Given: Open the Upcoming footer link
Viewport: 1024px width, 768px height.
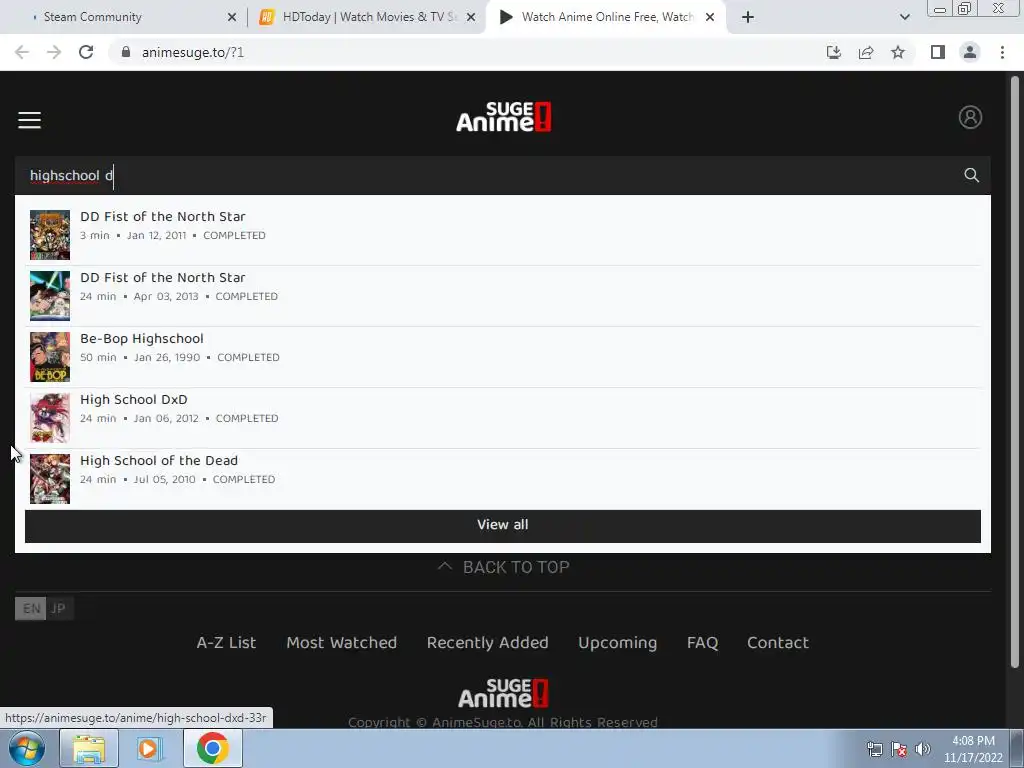Looking at the screenshot, I should pos(617,643).
